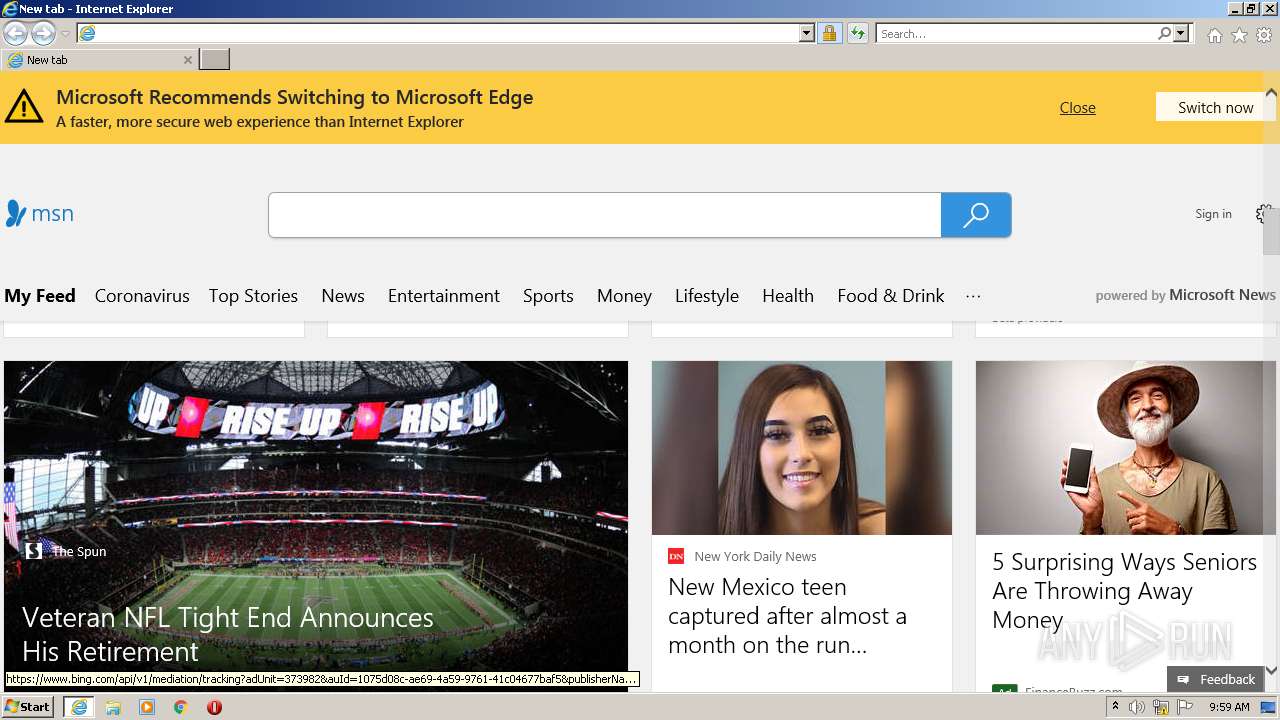Click the toolbar search magnifier icon
1280x720 pixels.
(1164, 33)
